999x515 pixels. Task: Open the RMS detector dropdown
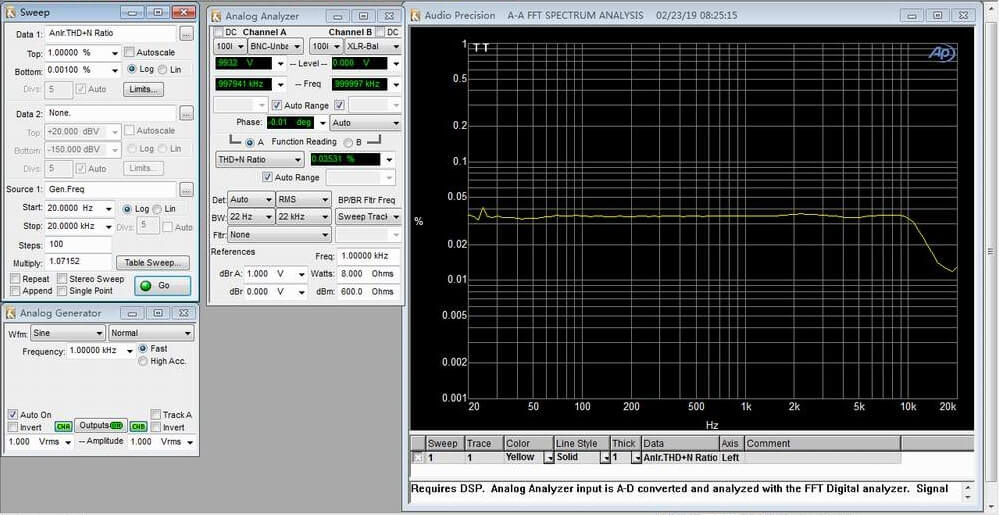tap(303, 199)
